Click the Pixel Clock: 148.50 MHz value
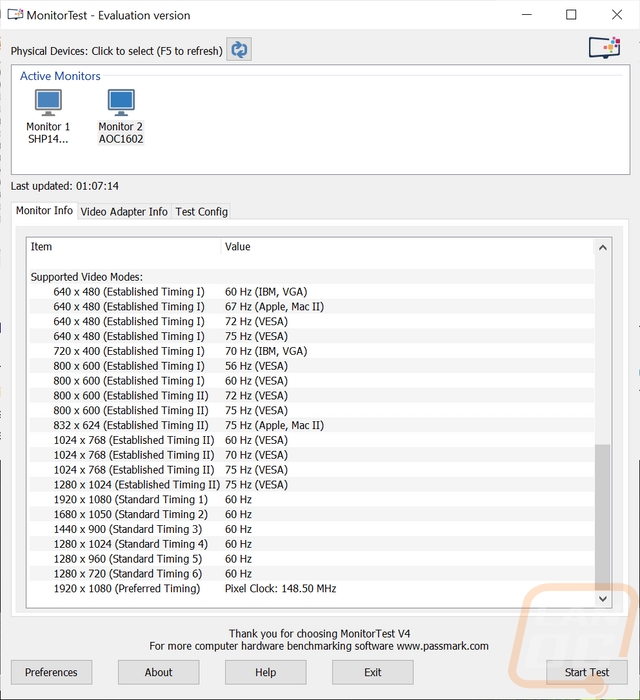 pos(280,588)
